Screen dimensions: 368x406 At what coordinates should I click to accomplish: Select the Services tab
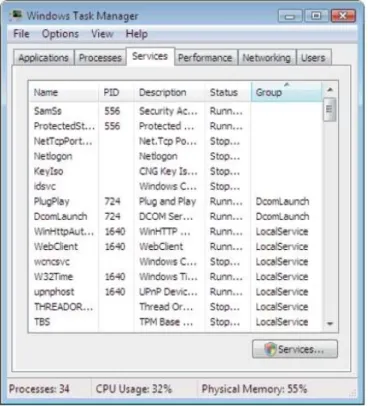150,56
